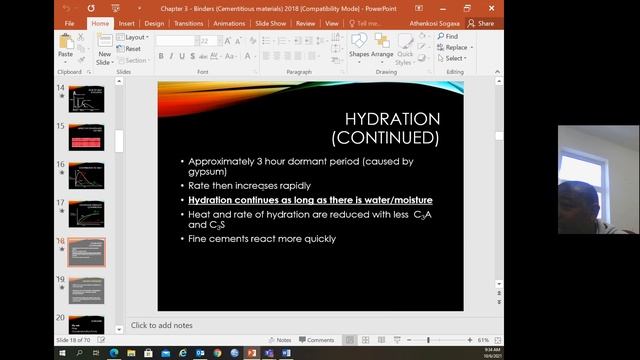Image resolution: width=640 pixels, height=360 pixels.
Task: Select slide 19 thumbnail
Action: pos(86,290)
